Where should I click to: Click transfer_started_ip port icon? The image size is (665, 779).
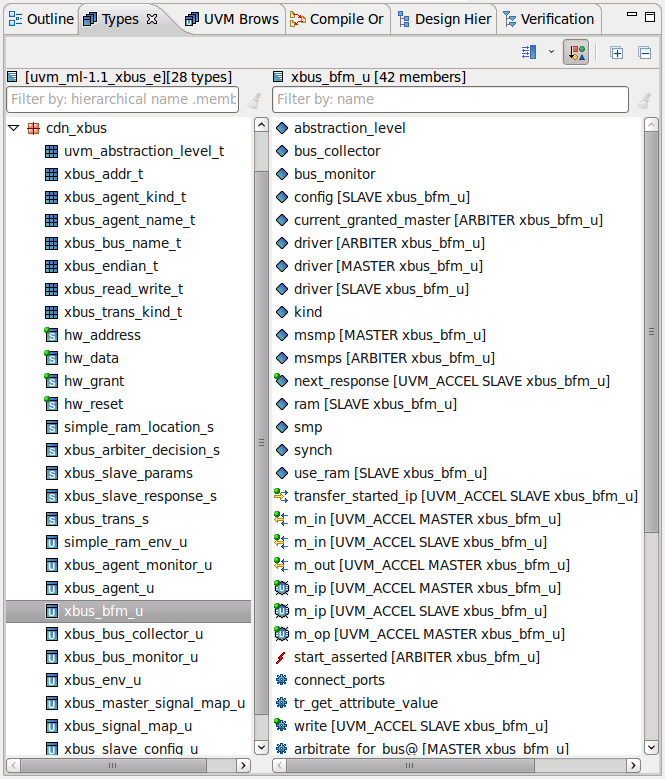282,496
